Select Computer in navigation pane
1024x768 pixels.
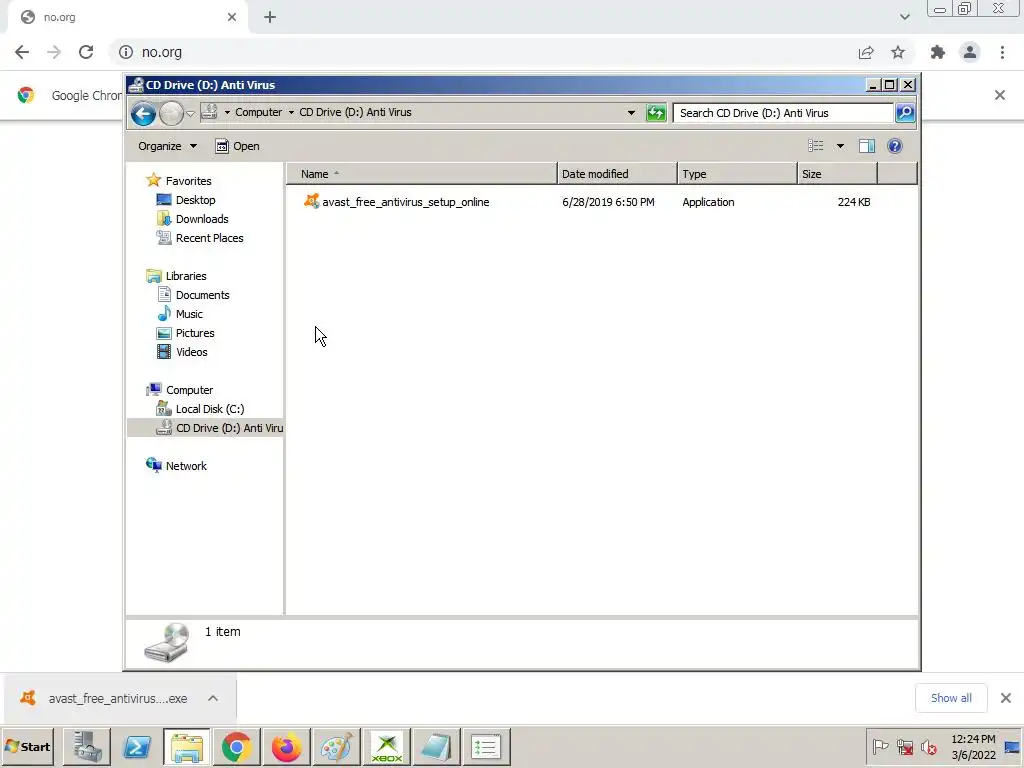(x=189, y=390)
